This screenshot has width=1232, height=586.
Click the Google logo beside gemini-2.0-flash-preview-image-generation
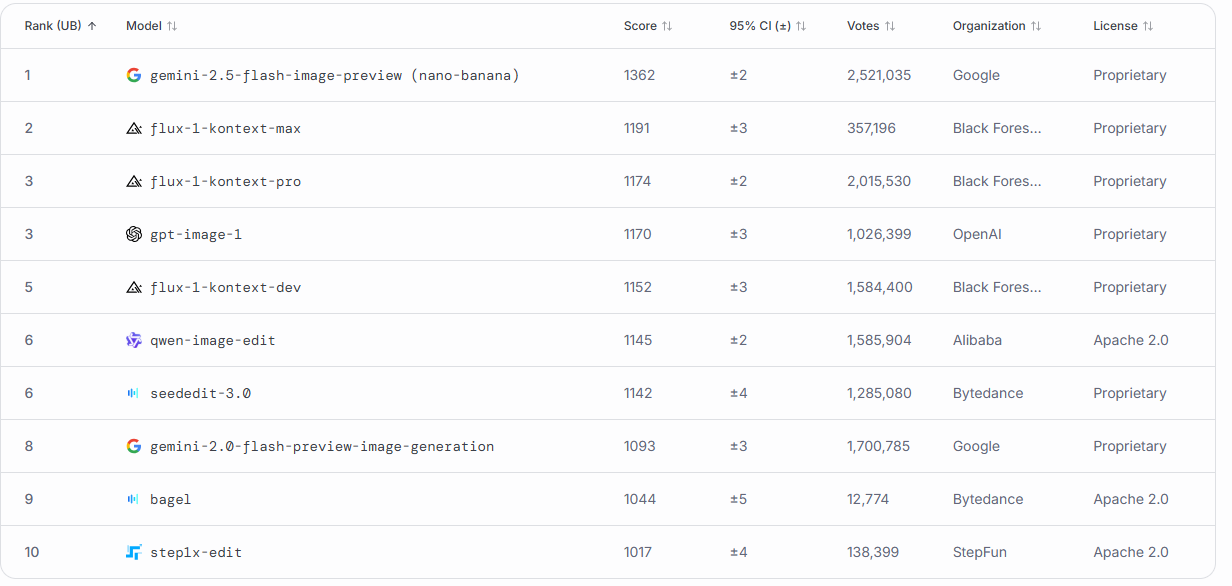pos(134,446)
